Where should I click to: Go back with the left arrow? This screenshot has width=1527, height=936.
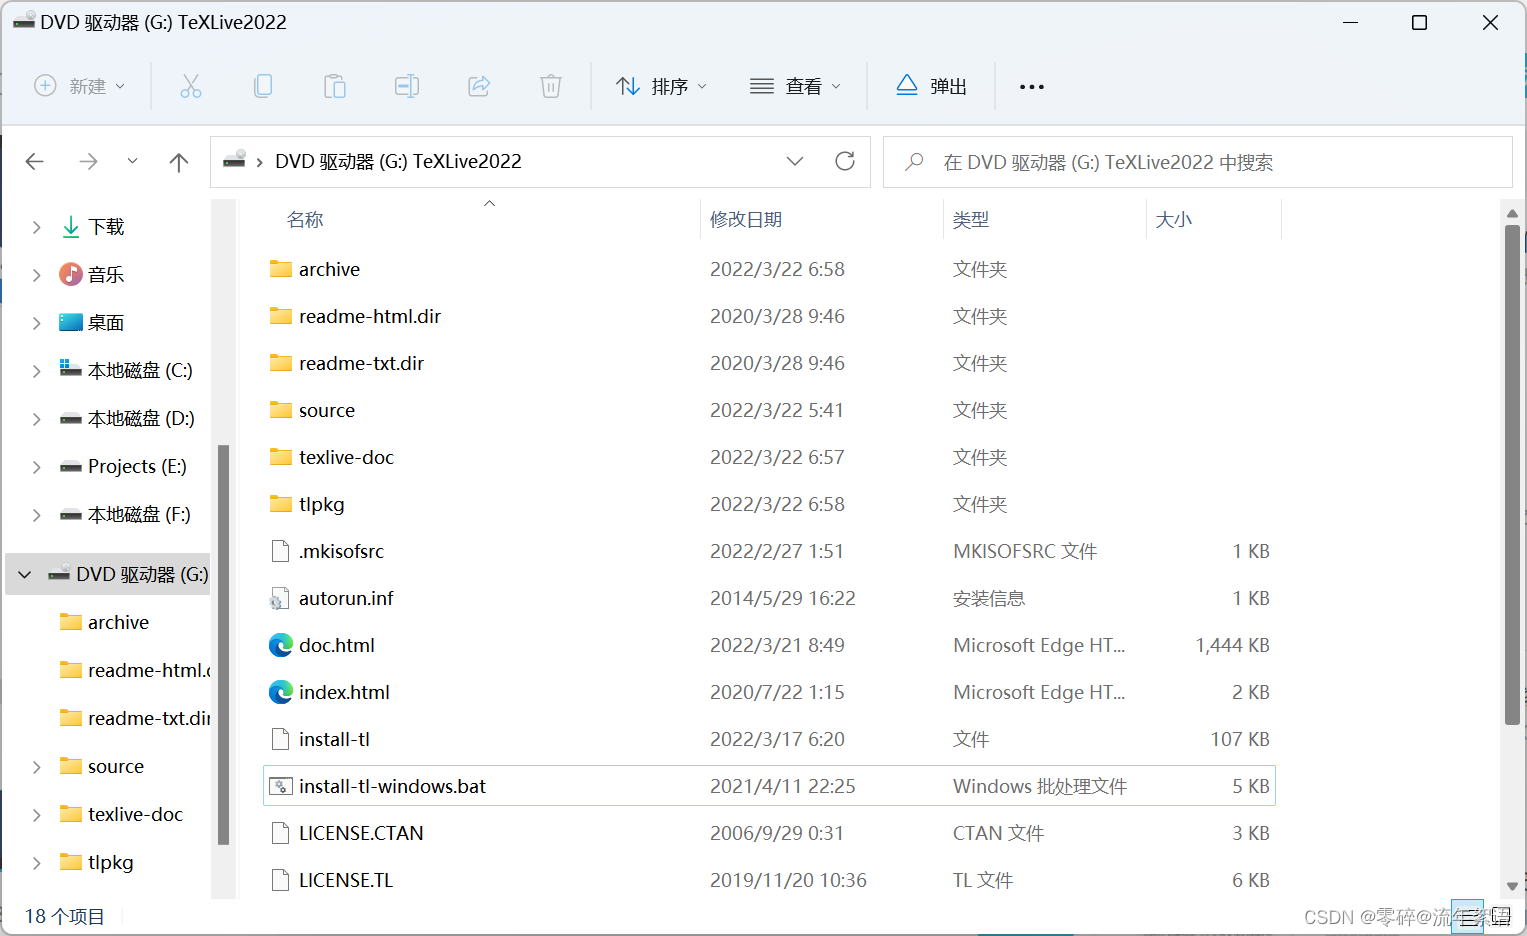click(x=35, y=161)
